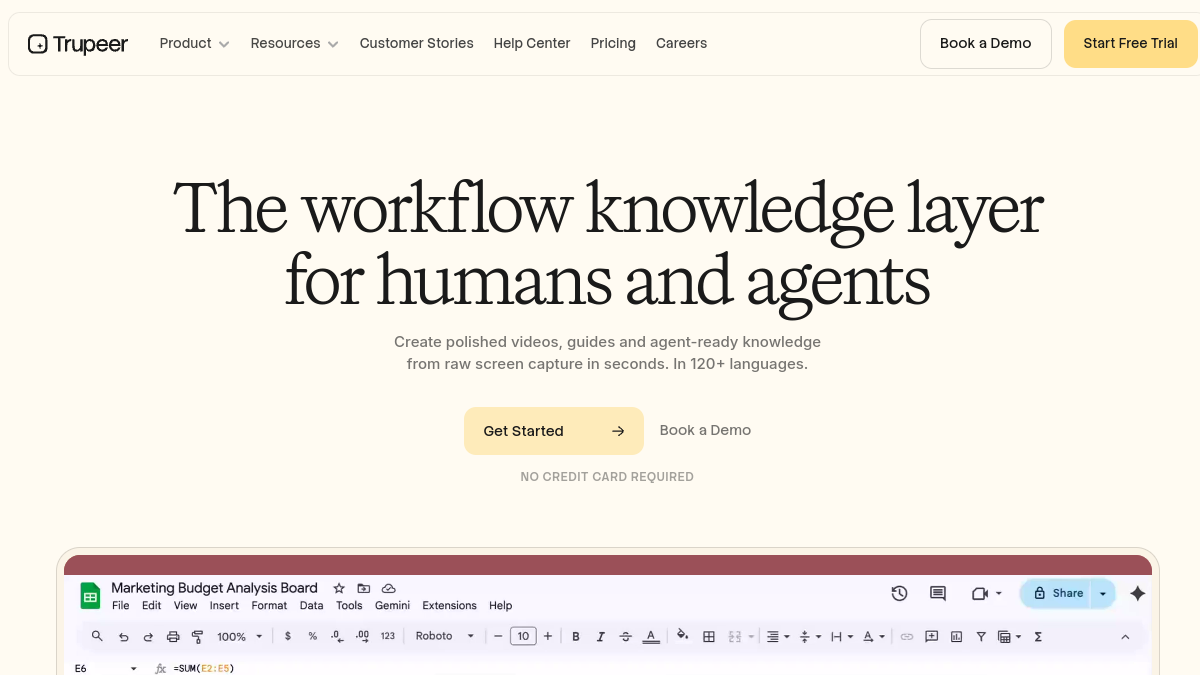Click the Start Free Trial button
The image size is (1200, 675).
(x=1130, y=44)
